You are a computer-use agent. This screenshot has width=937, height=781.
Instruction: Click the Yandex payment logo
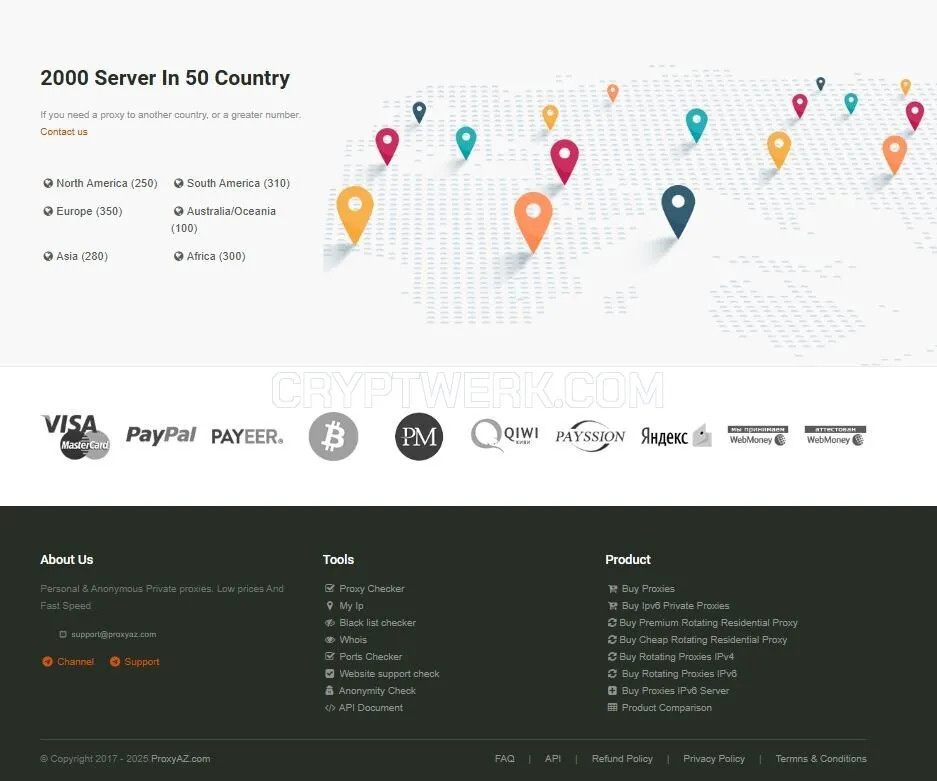[x=676, y=436]
